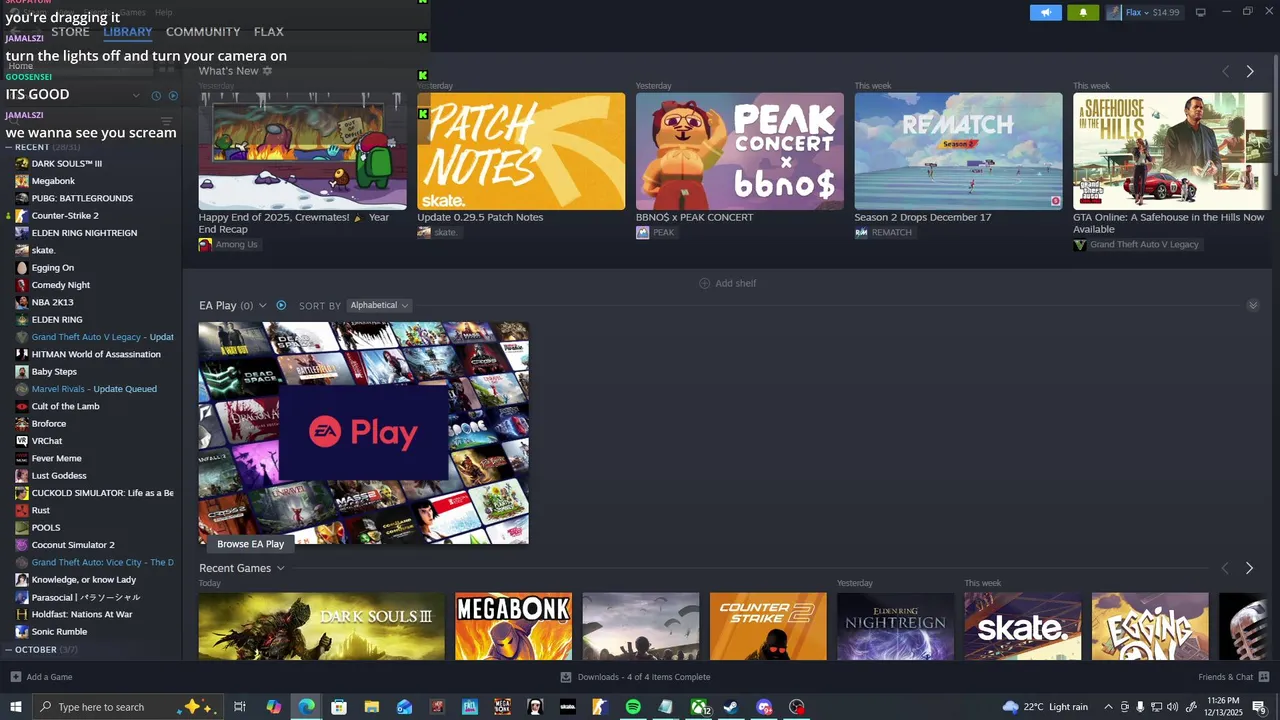Select Sonic Rumble in game list
This screenshot has height=720, width=1280.
[59, 632]
